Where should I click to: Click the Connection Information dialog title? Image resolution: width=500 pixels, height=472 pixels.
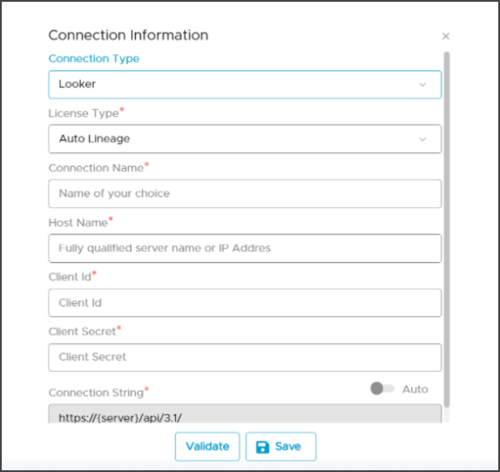[129, 35]
